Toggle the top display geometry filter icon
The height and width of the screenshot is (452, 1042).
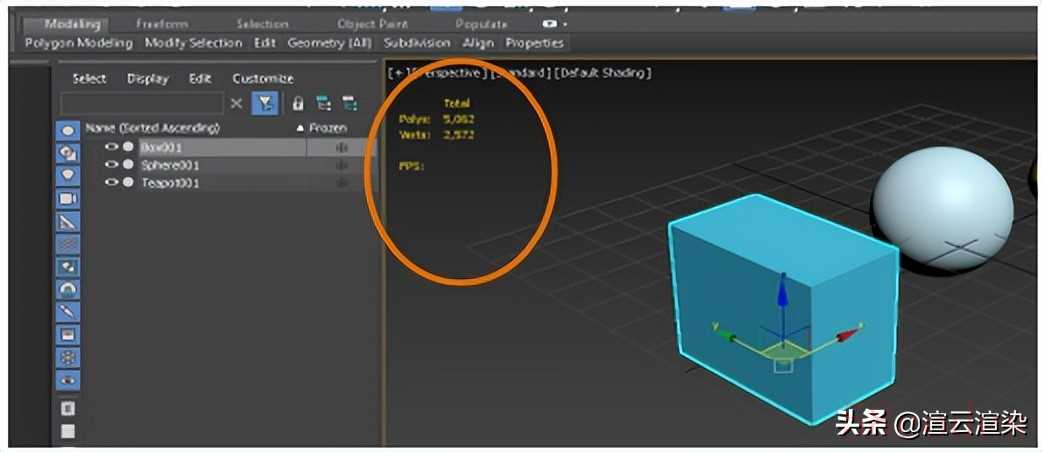click(x=68, y=130)
